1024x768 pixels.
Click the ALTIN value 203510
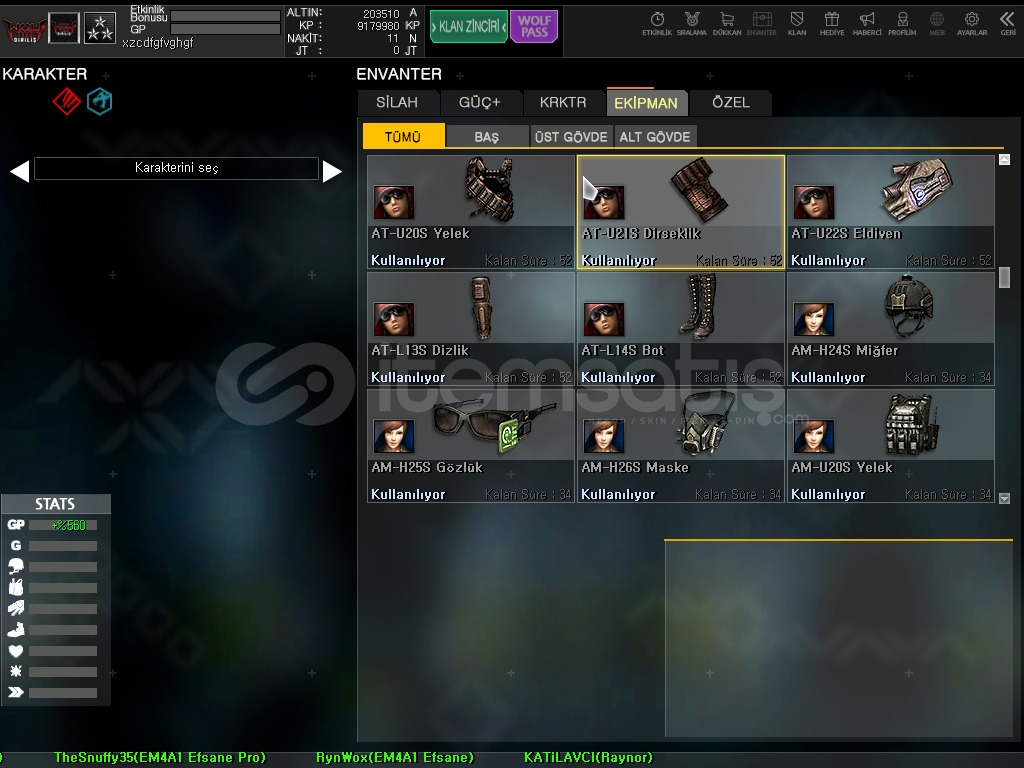point(381,13)
